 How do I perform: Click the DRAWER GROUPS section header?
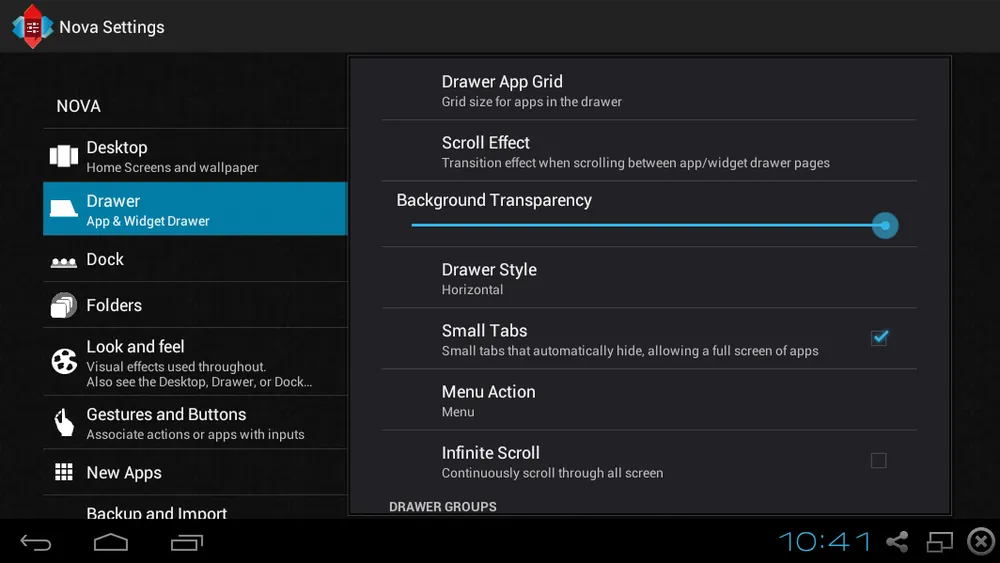click(x=443, y=506)
